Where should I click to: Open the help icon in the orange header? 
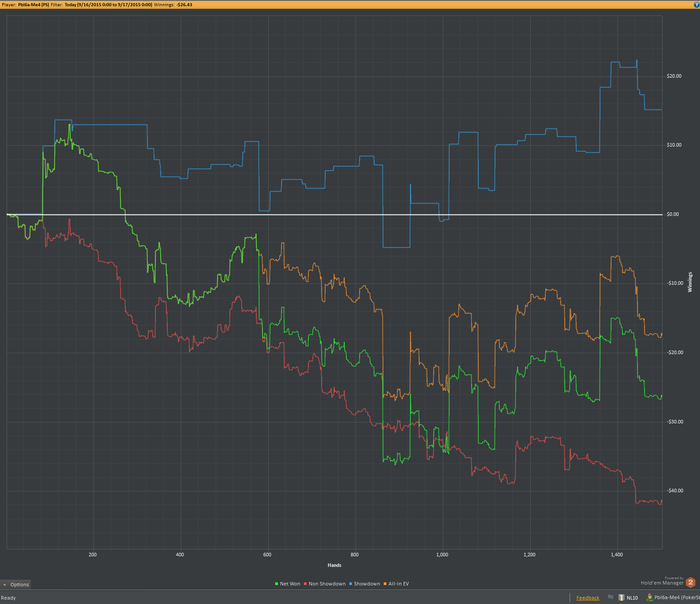pyautogui.click(x=697, y=4)
